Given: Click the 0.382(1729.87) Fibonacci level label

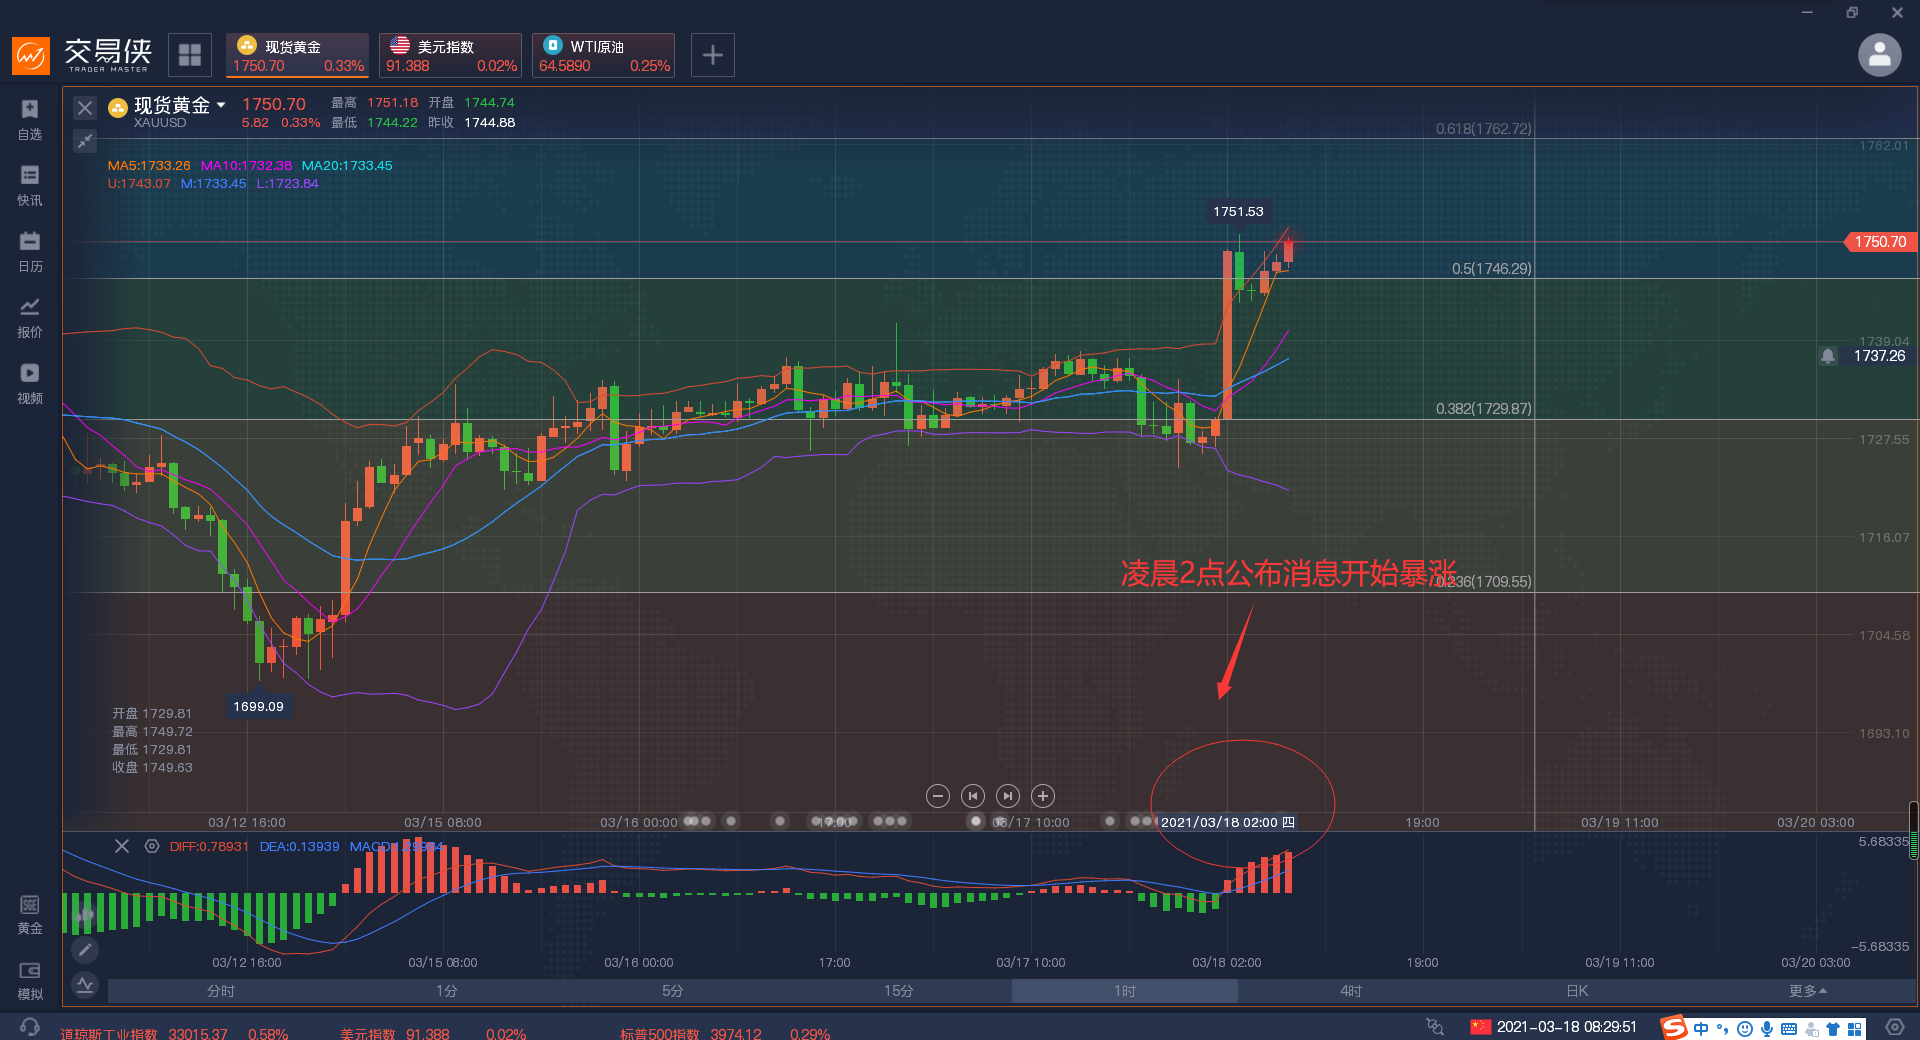Looking at the screenshot, I should point(1483,409).
